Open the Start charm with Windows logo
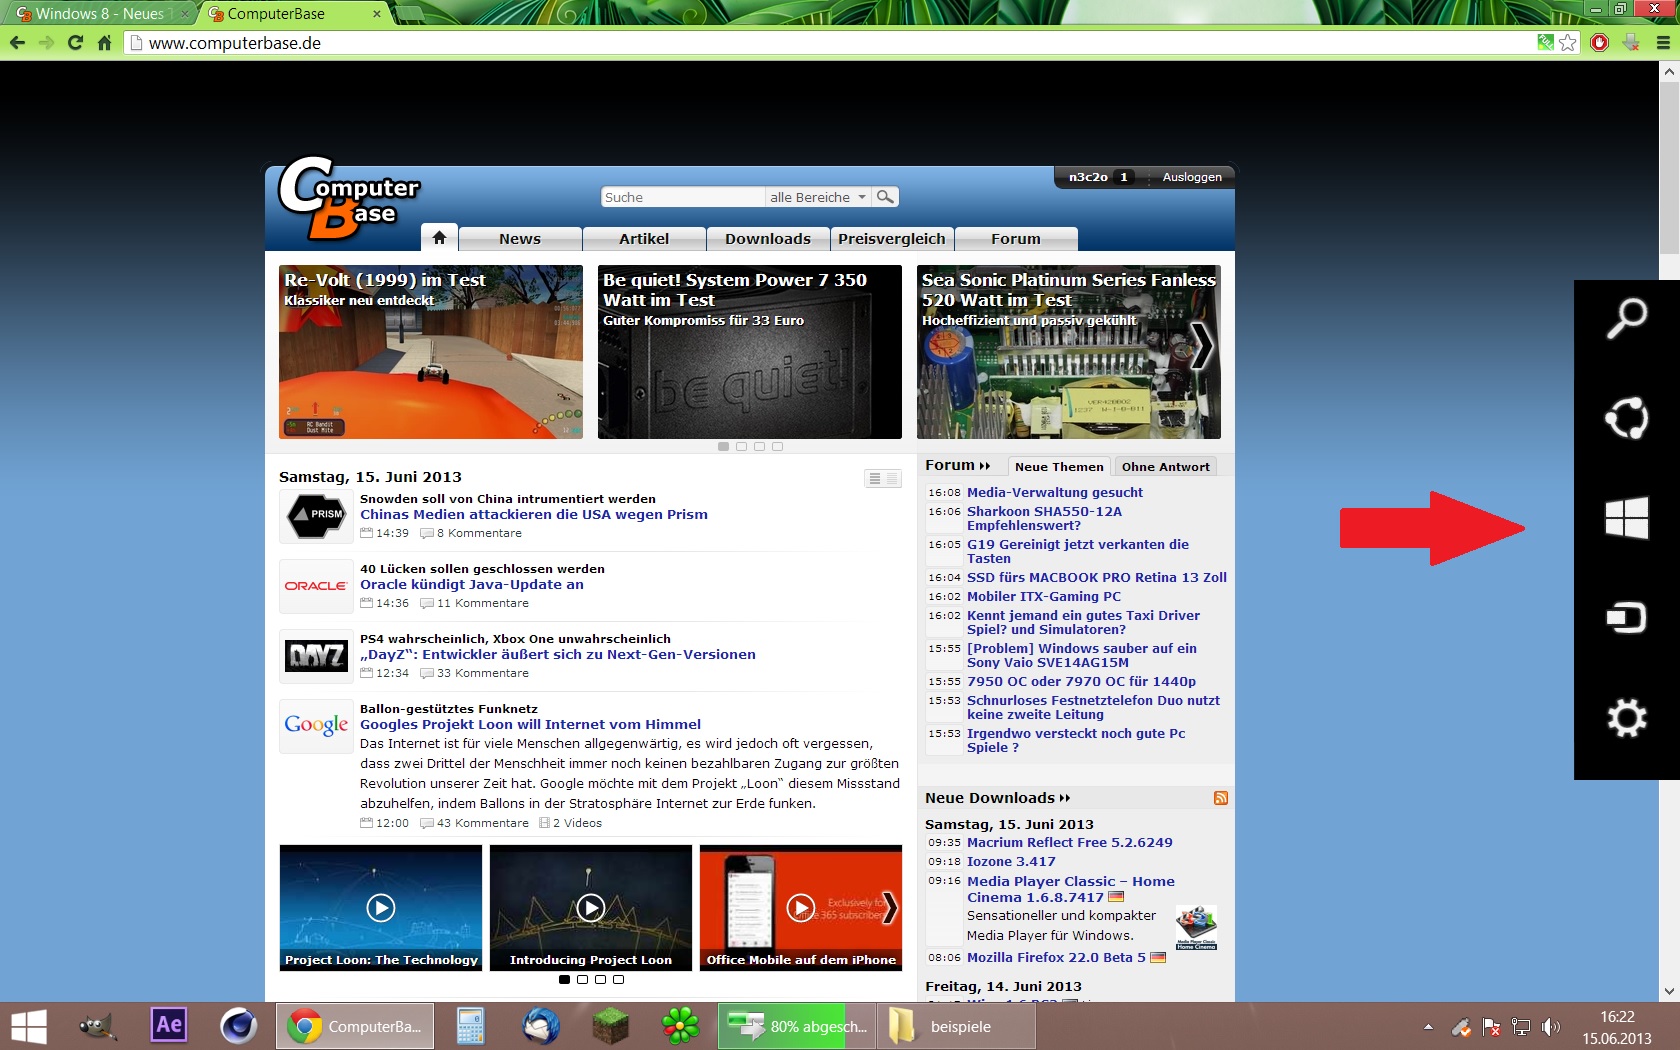 (1627, 518)
